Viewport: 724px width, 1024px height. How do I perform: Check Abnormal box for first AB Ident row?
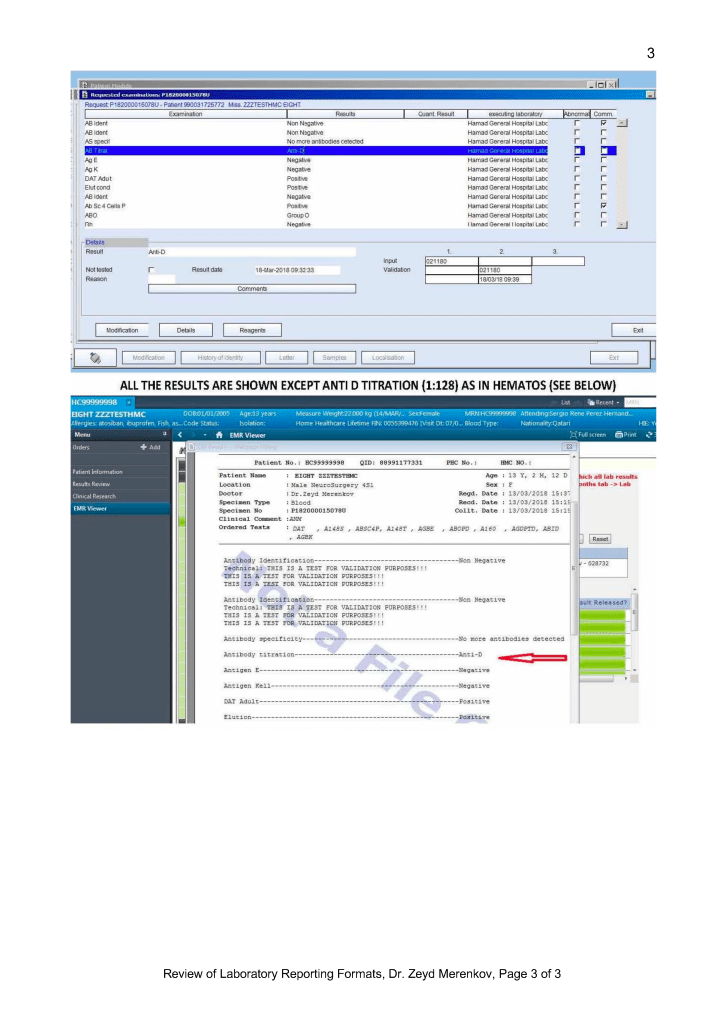click(x=577, y=123)
